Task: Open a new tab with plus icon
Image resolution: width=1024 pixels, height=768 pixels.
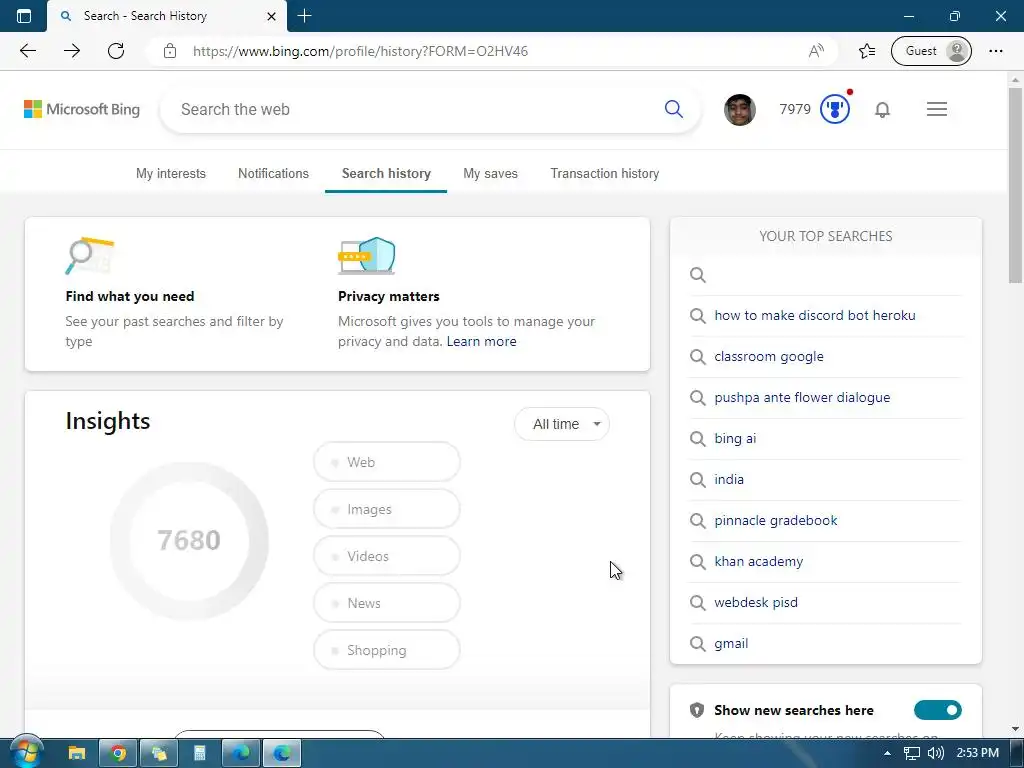Action: pos(304,16)
